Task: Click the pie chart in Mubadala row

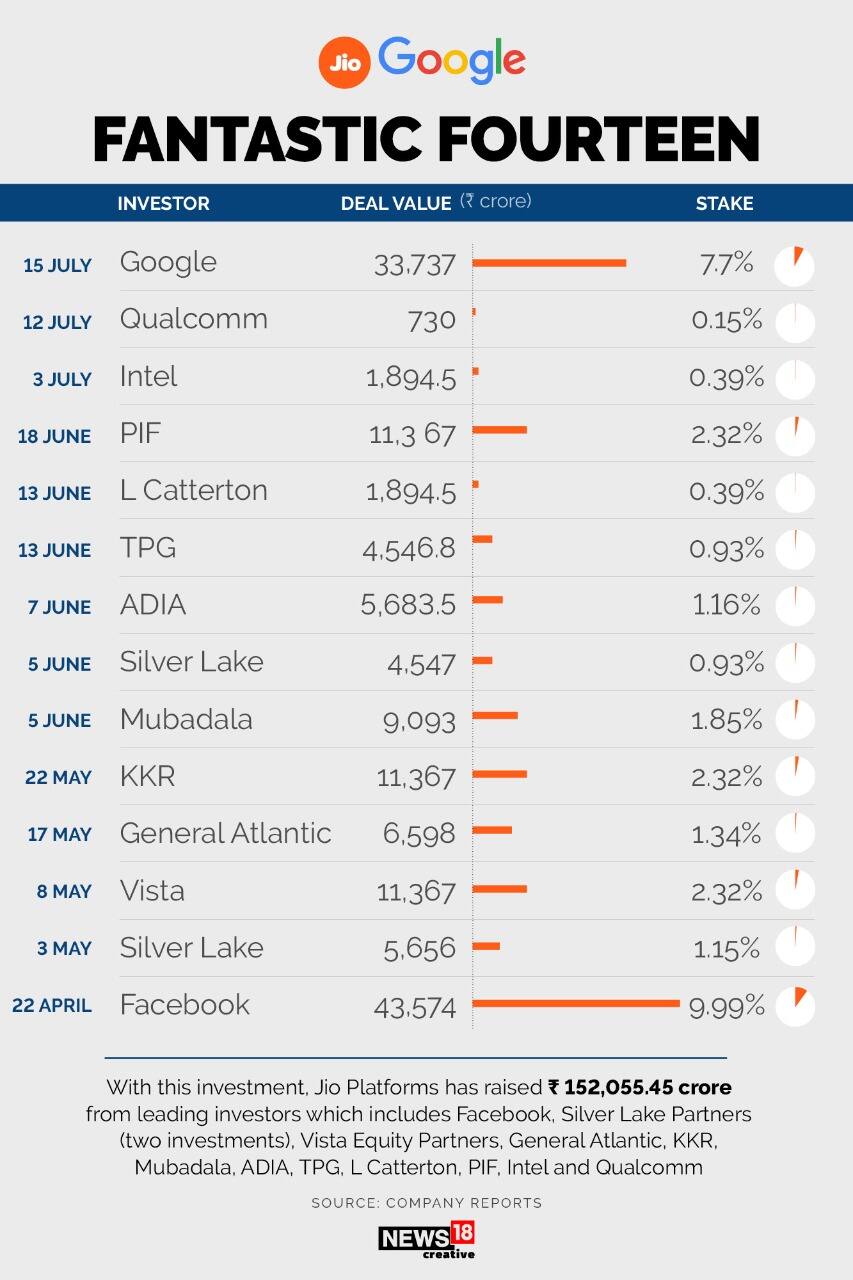Action: [795, 720]
